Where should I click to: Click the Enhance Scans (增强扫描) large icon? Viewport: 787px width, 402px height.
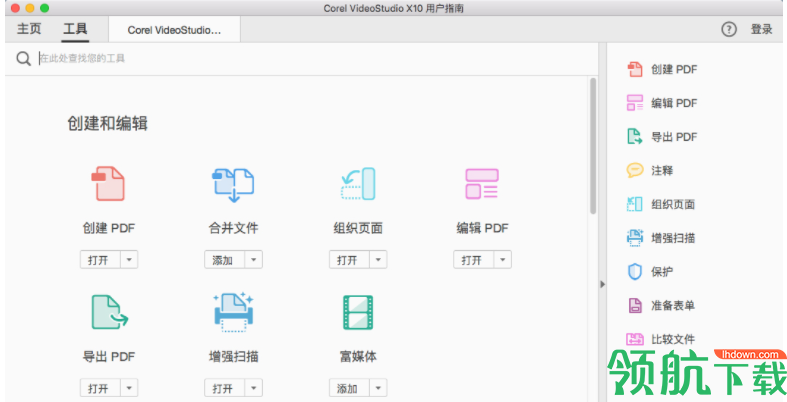[x=233, y=312]
